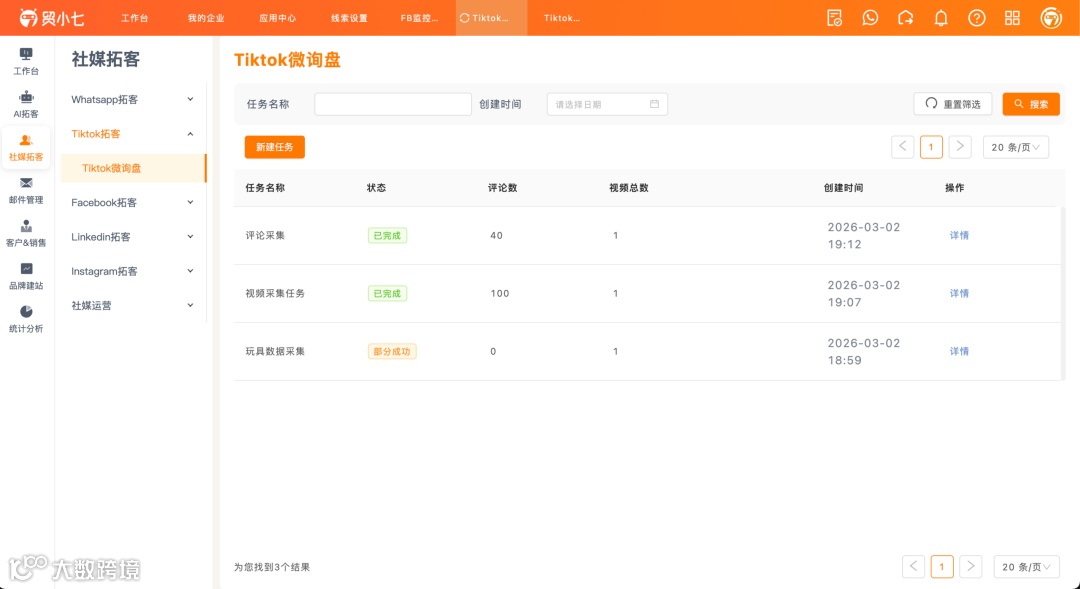Click the 贸小七 logo
Image resolution: width=1080 pixels, height=589 pixels.
(x=51, y=18)
